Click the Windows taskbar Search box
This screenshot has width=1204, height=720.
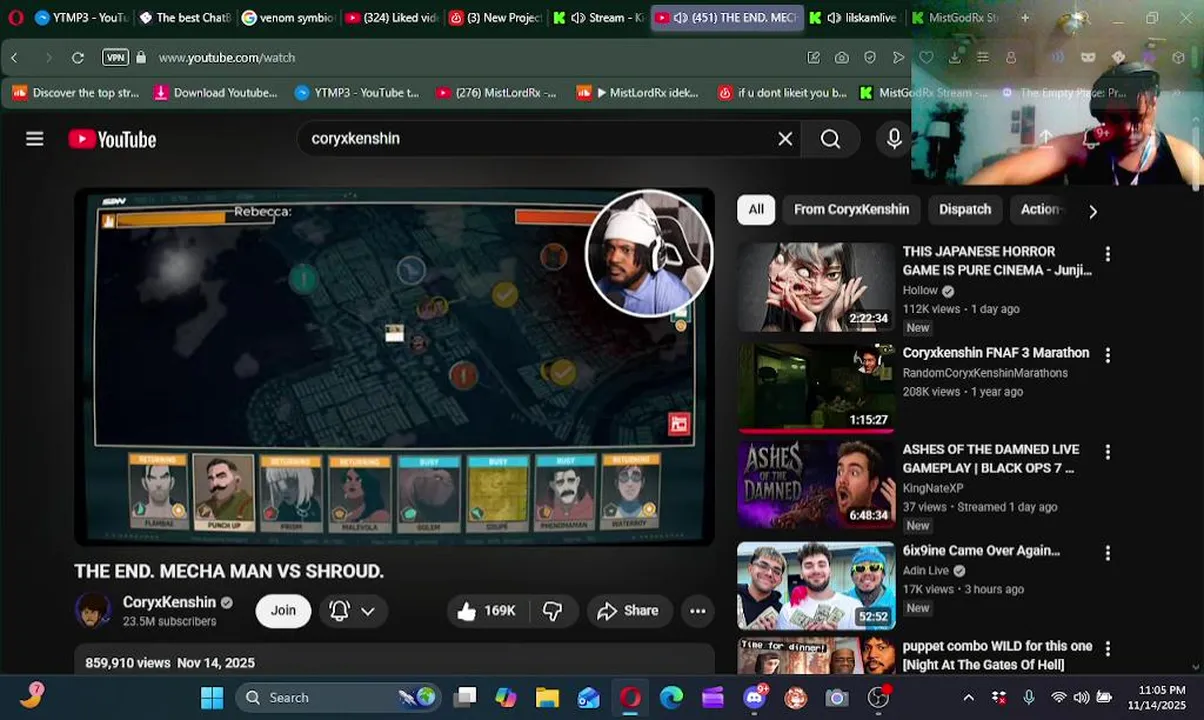click(x=340, y=697)
